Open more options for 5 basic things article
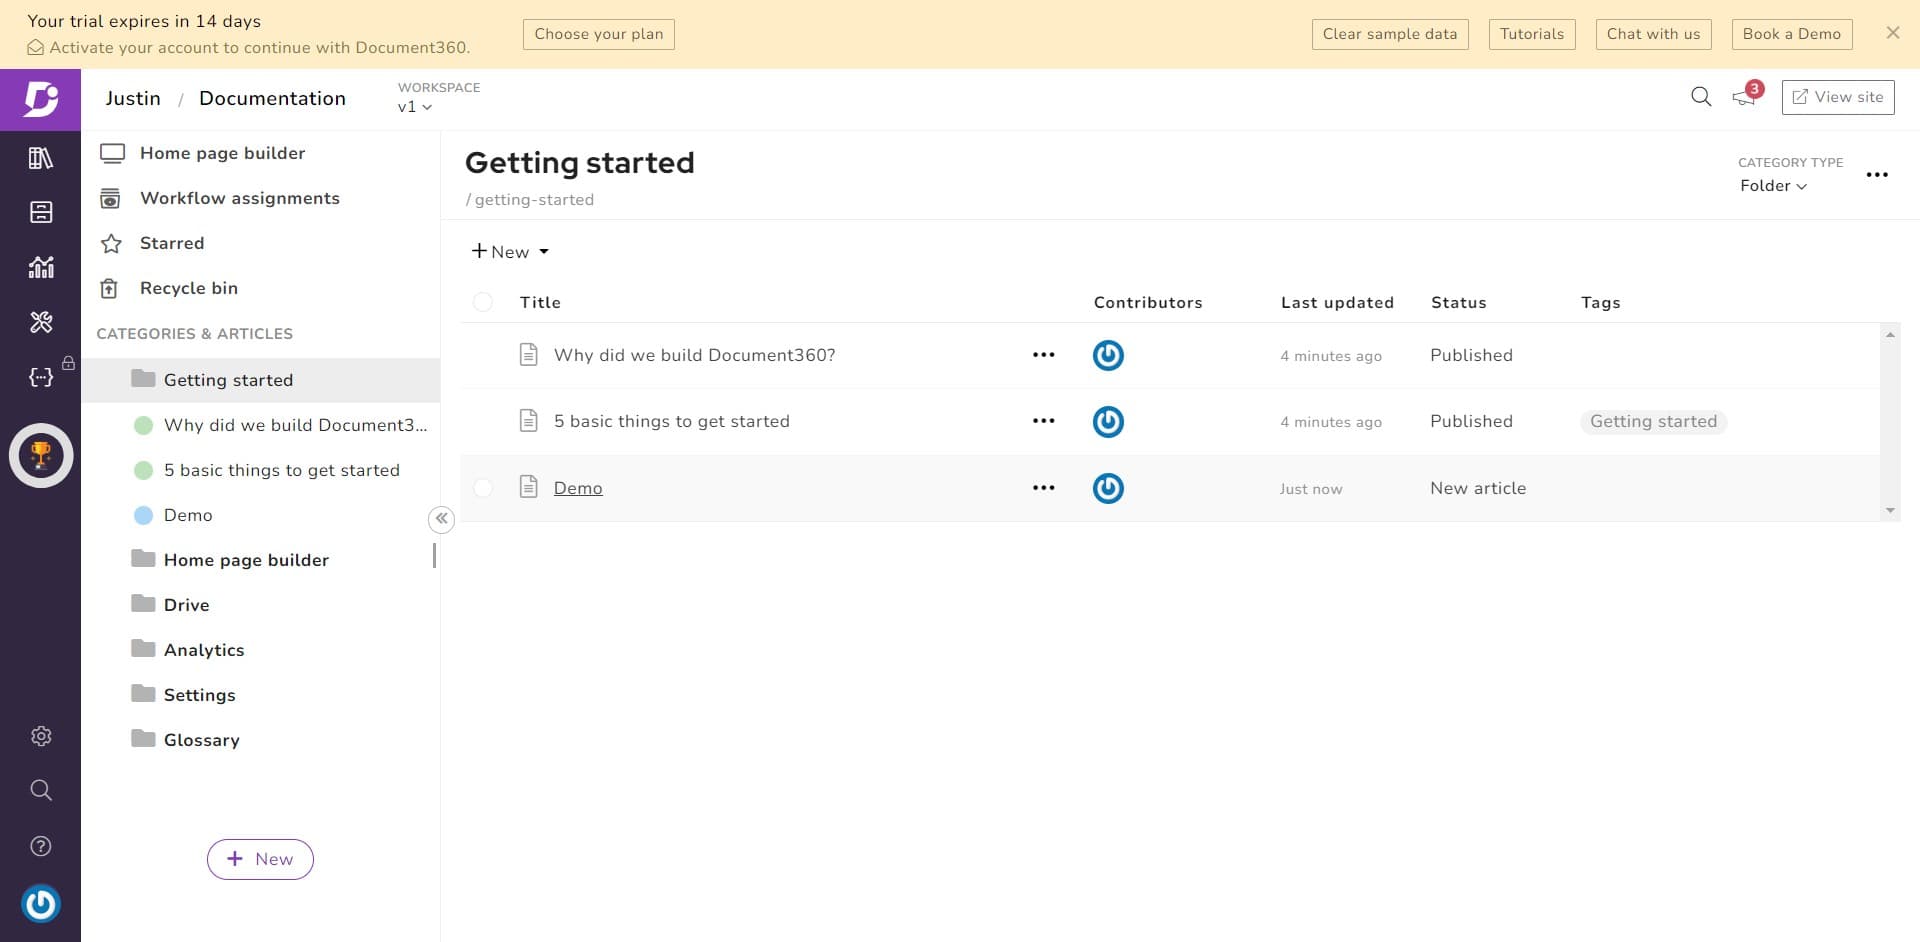1920x942 pixels. pos(1043,421)
